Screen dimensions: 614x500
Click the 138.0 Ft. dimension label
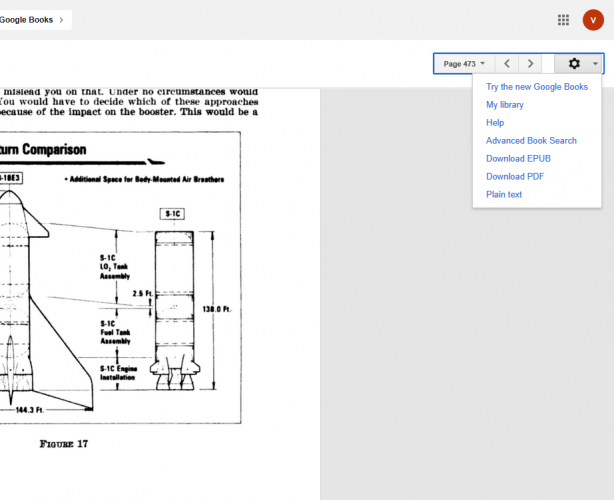tap(217, 309)
